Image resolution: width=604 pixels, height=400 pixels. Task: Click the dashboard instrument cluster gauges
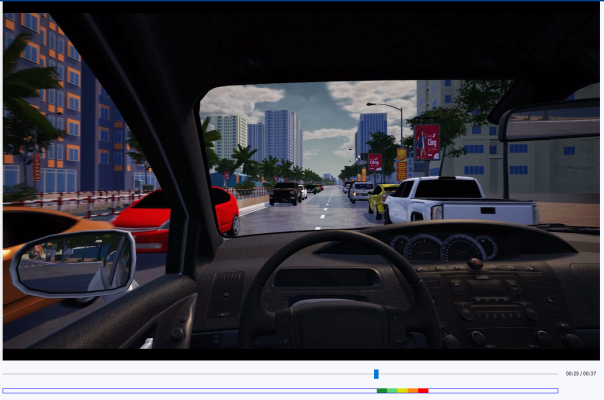[x=443, y=247]
